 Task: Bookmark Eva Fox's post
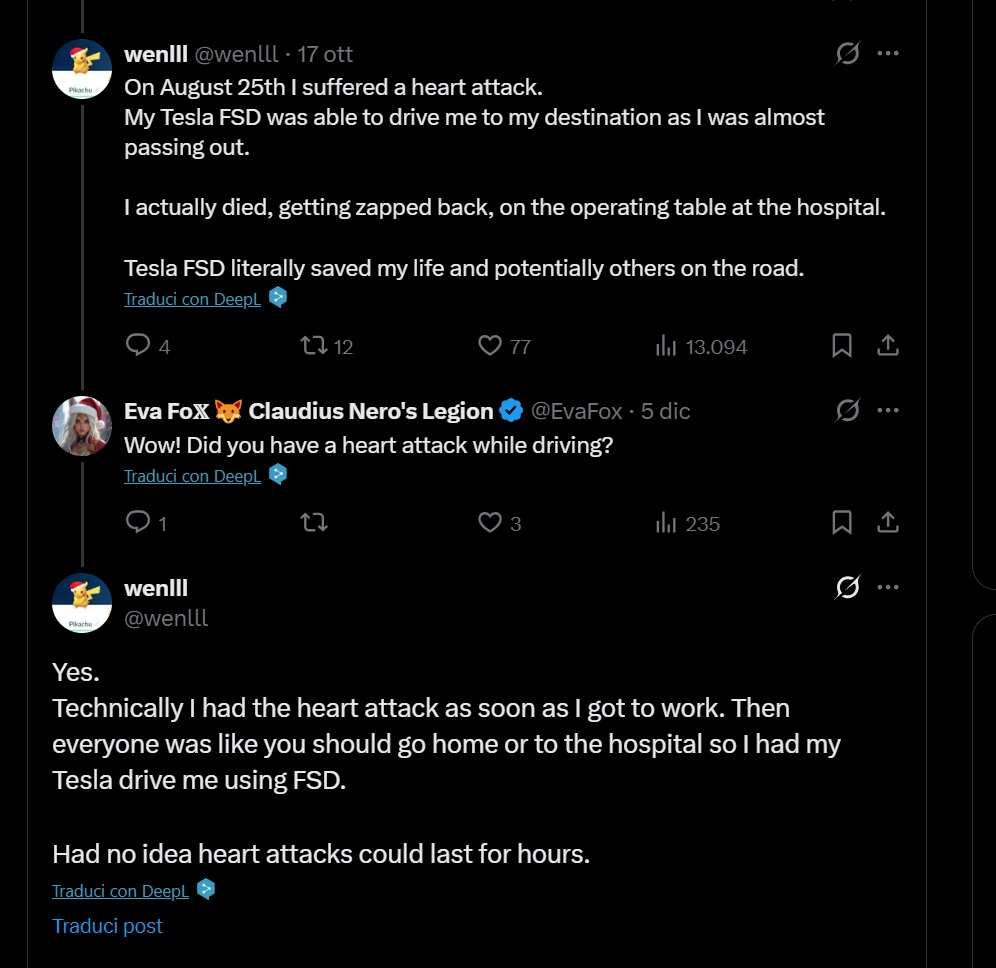(842, 522)
